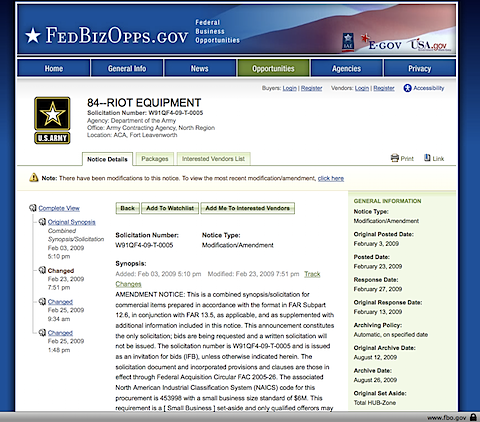Open Changed Feb 25 1:48 pm link
Viewport: 480px width, 422px height.
point(60,333)
